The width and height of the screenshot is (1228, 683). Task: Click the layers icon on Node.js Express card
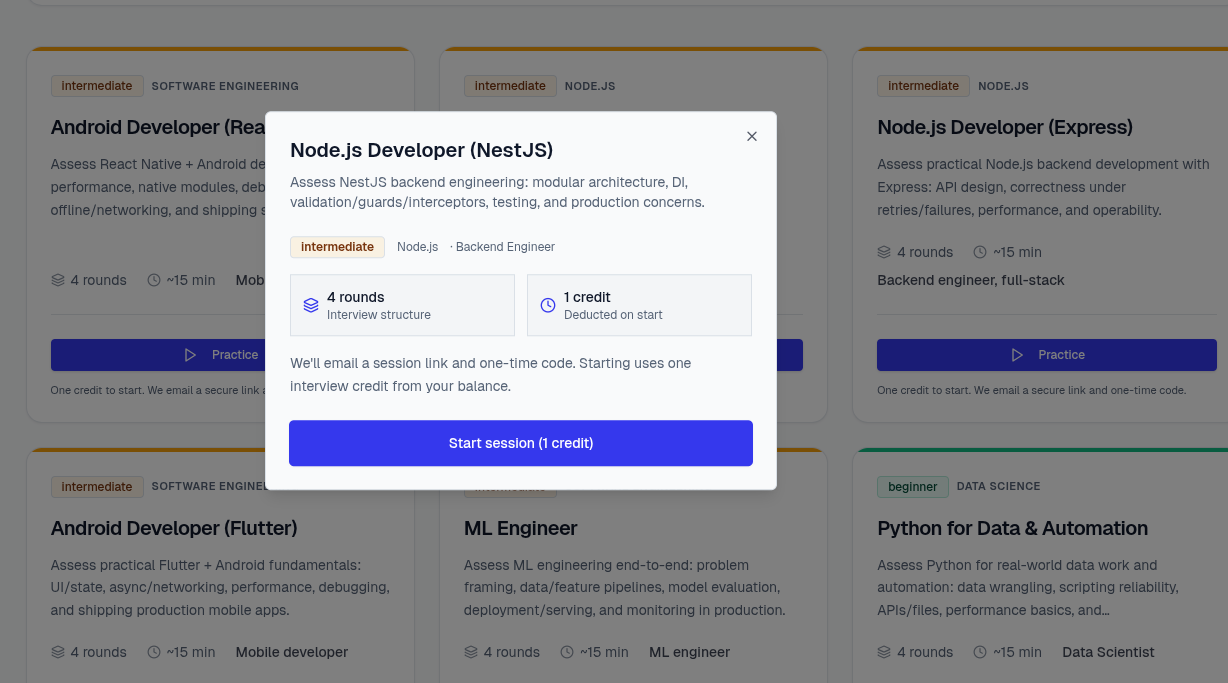pyautogui.click(x=884, y=252)
